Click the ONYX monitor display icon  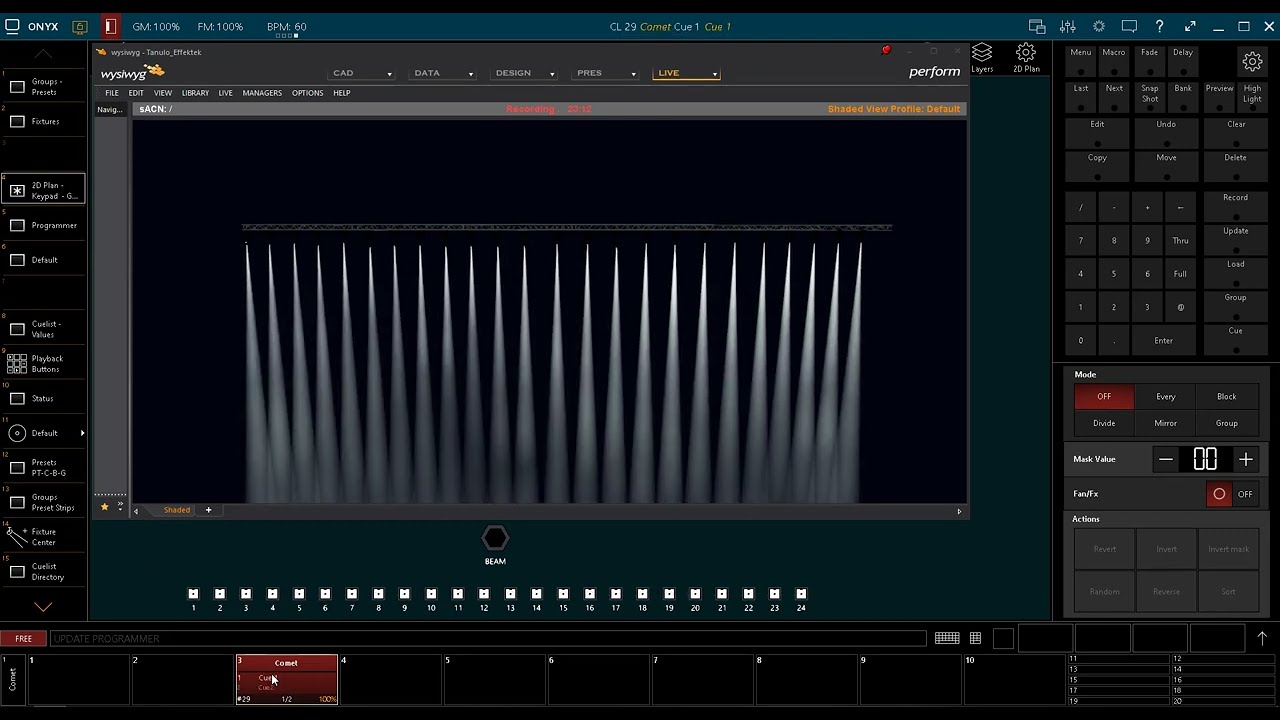[1129, 27]
